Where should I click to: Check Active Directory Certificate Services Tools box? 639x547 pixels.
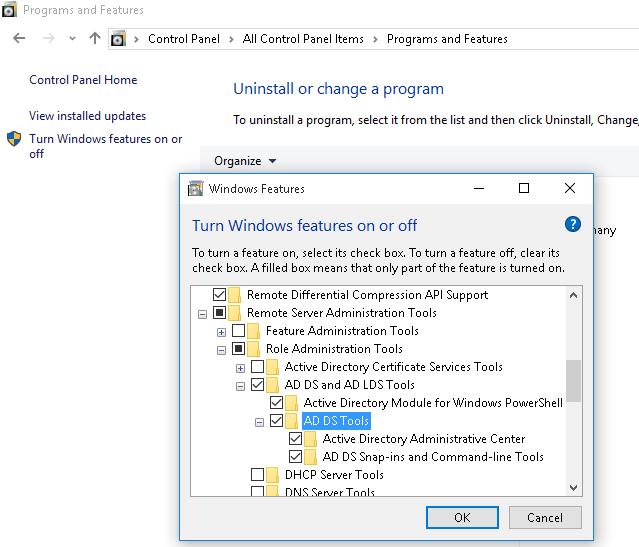coord(257,366)
